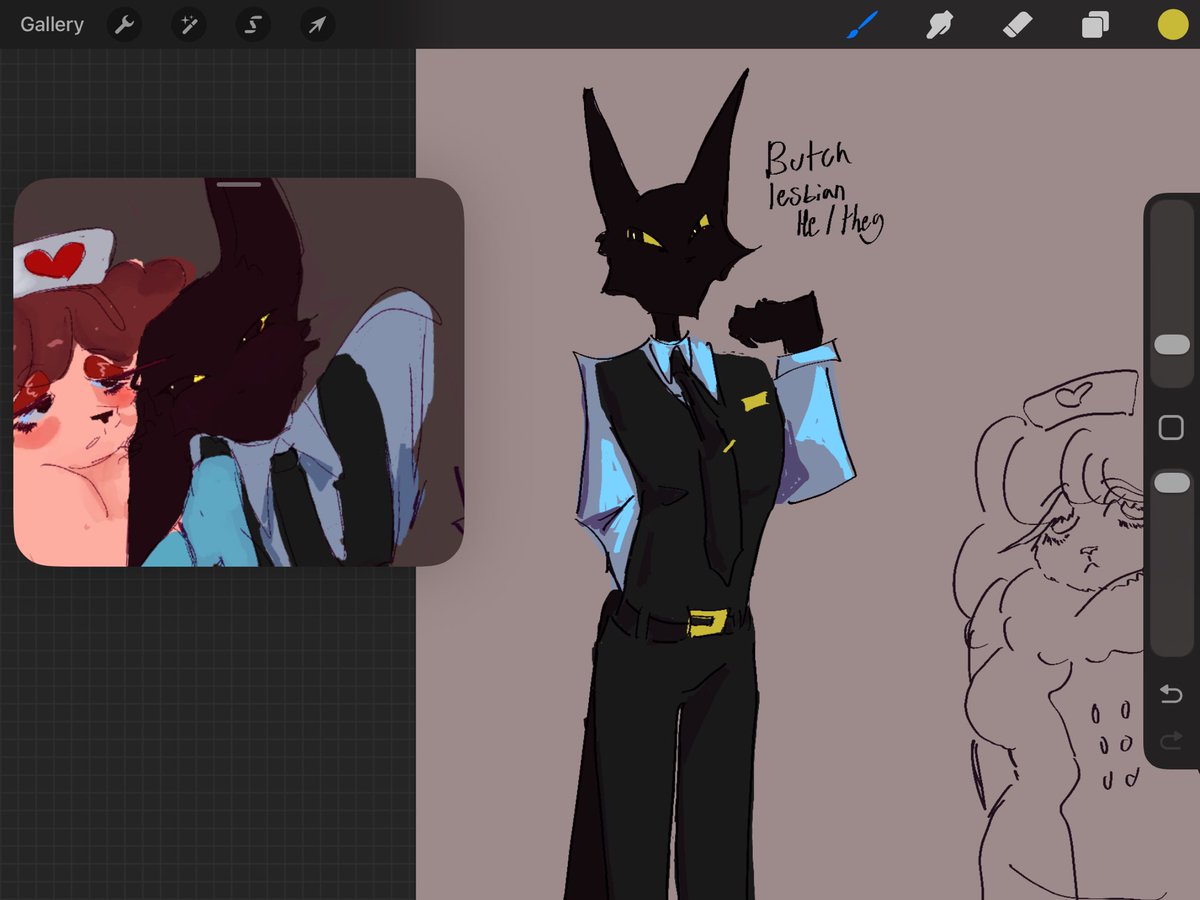Image resolution: width=1200 pixels, height=900 pixels.
Task: Adjust the brush size slider handle
Action: click(x=1172, y=345)
